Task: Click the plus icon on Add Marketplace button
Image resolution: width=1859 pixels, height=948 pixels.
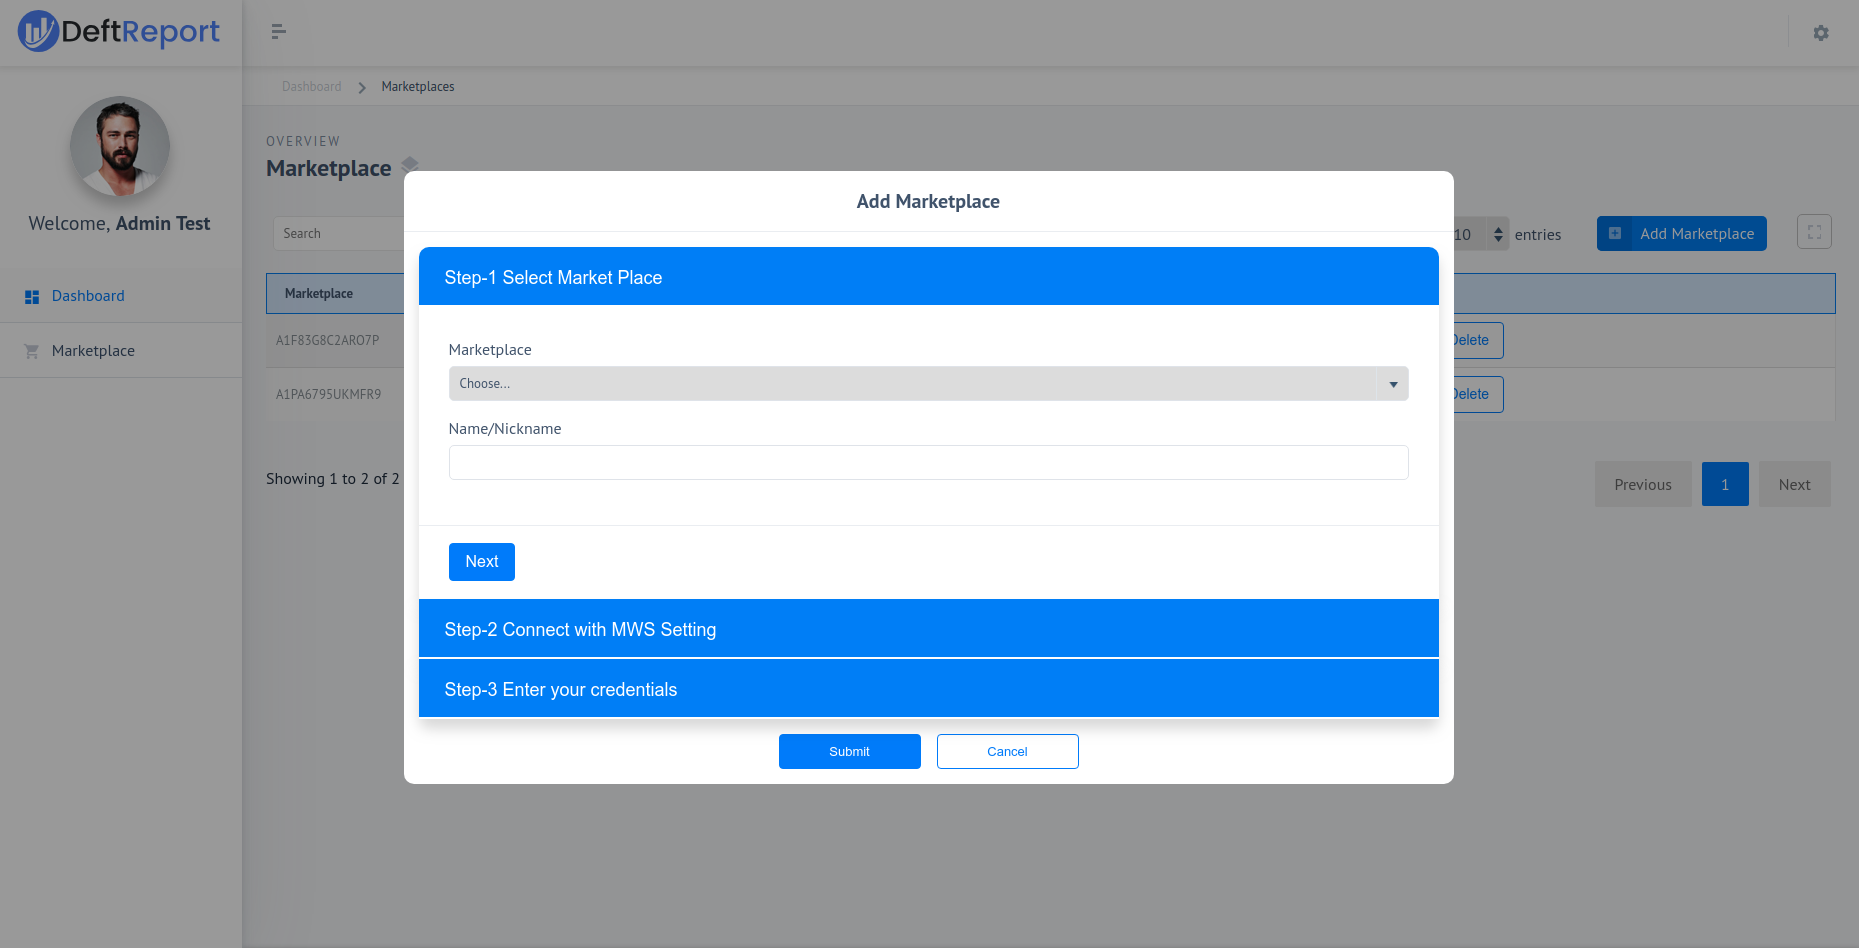Action: click(x=1615, y=233)
